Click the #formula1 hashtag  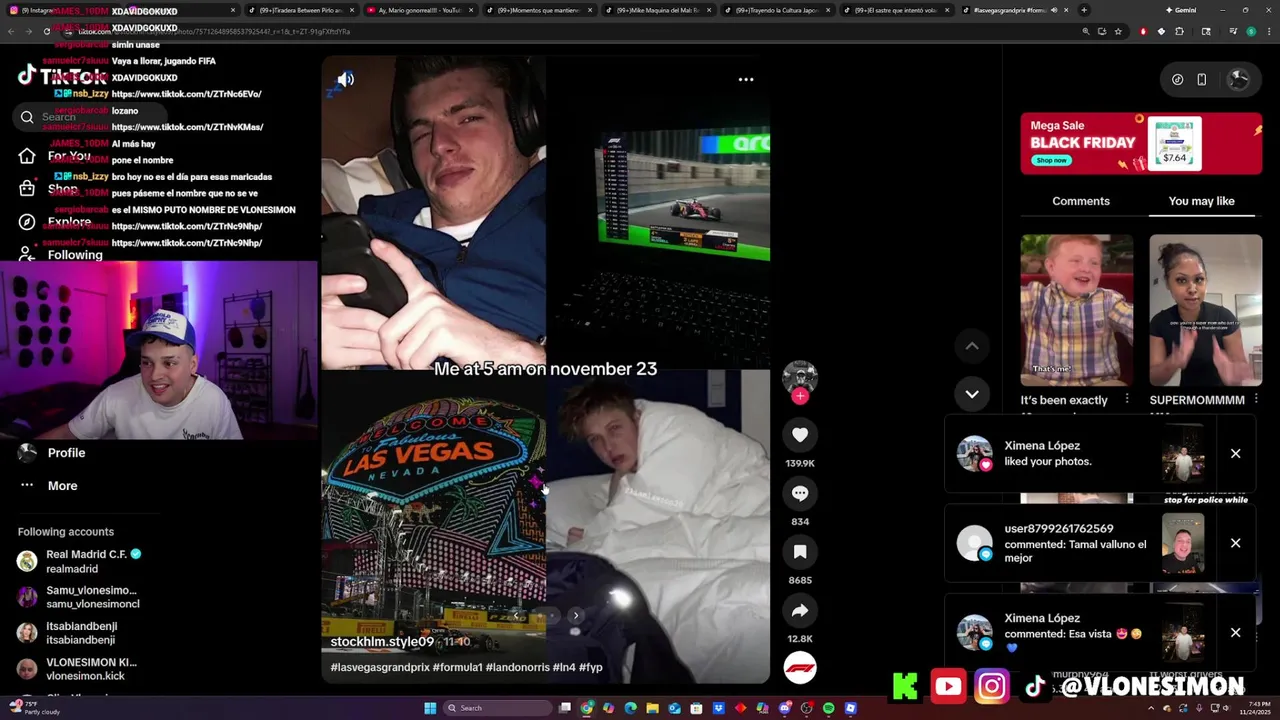458,667
